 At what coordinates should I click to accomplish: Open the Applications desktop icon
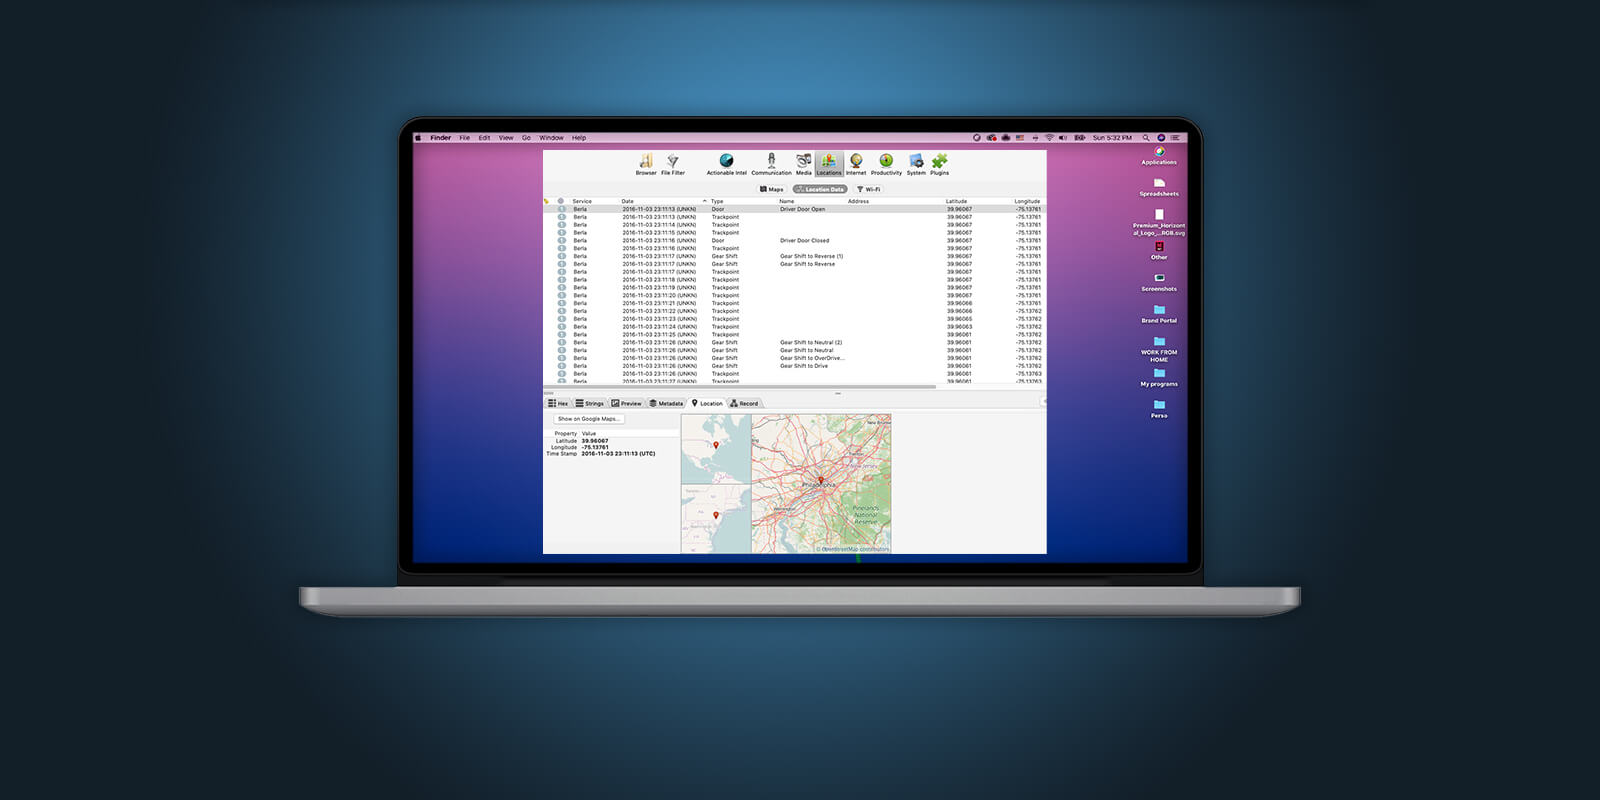pyautogui.click(x=1159, y=156)
